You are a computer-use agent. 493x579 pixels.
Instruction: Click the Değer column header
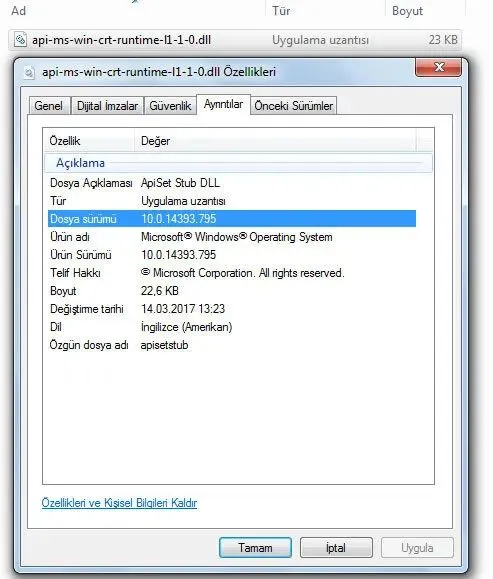click(275, 141)
